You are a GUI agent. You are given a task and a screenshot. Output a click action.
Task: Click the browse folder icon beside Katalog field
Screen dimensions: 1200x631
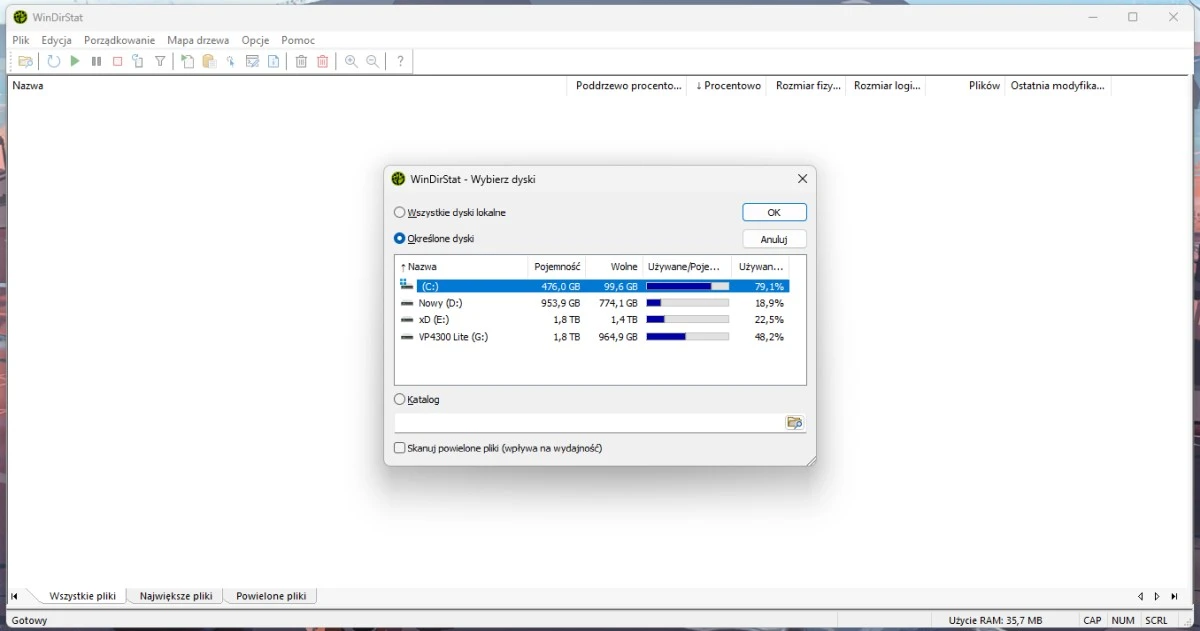(x=794, y=423)
